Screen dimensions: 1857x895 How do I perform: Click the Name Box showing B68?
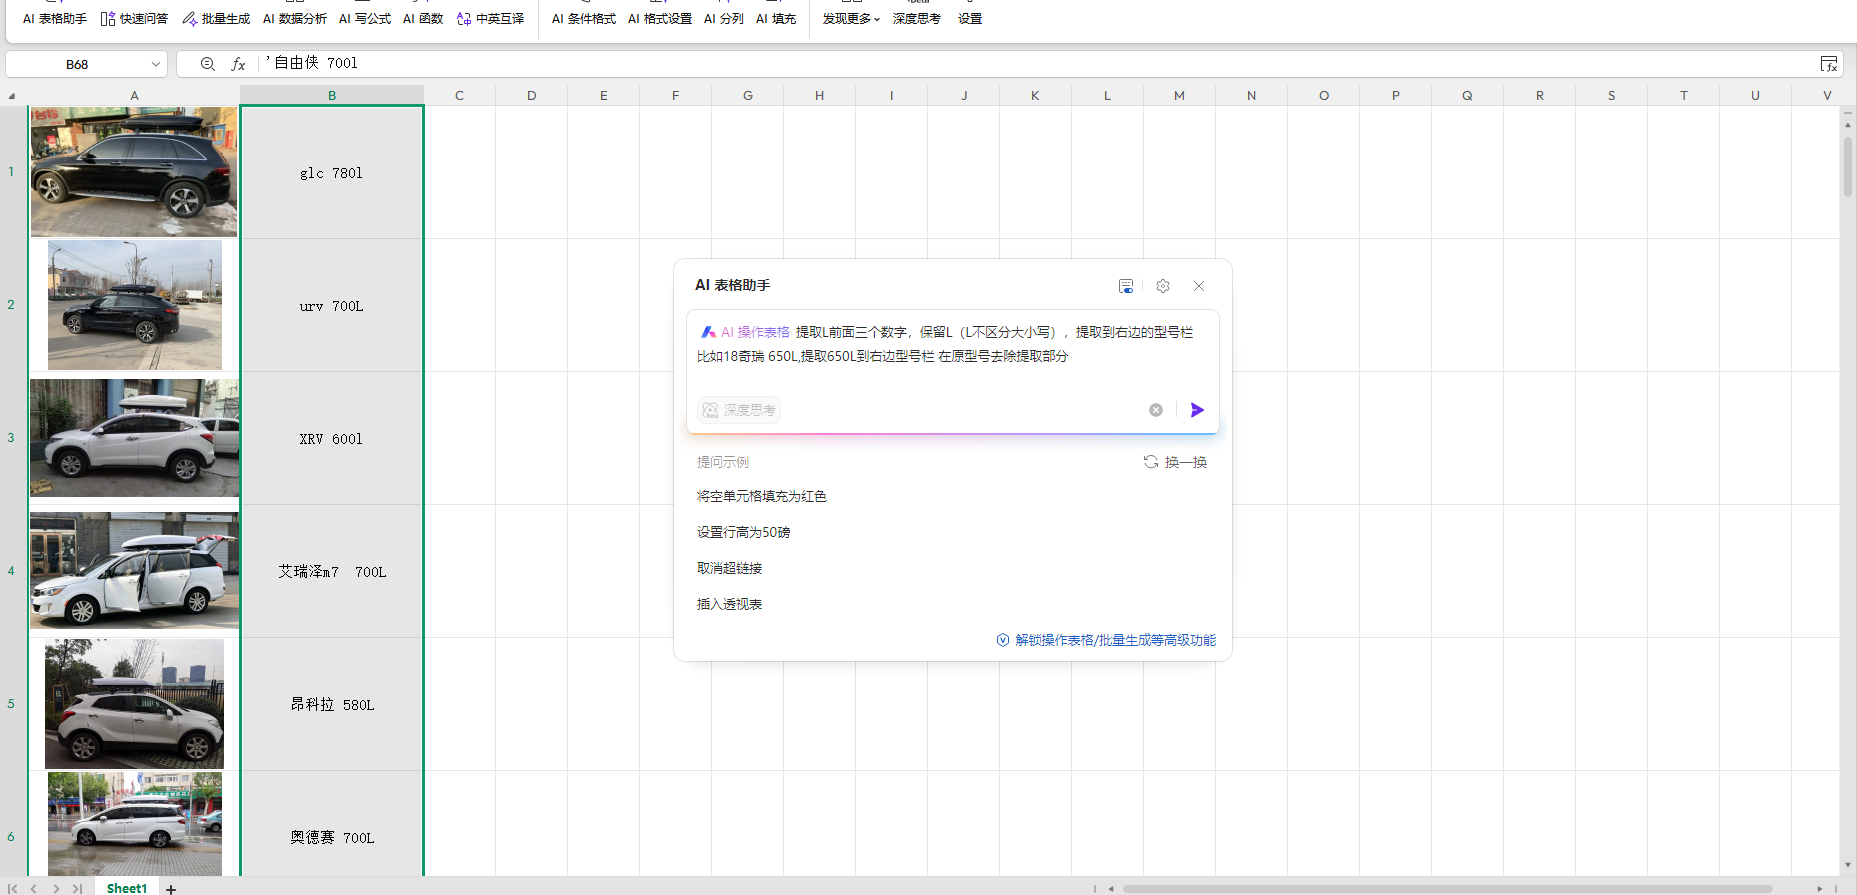click(77, 64)
